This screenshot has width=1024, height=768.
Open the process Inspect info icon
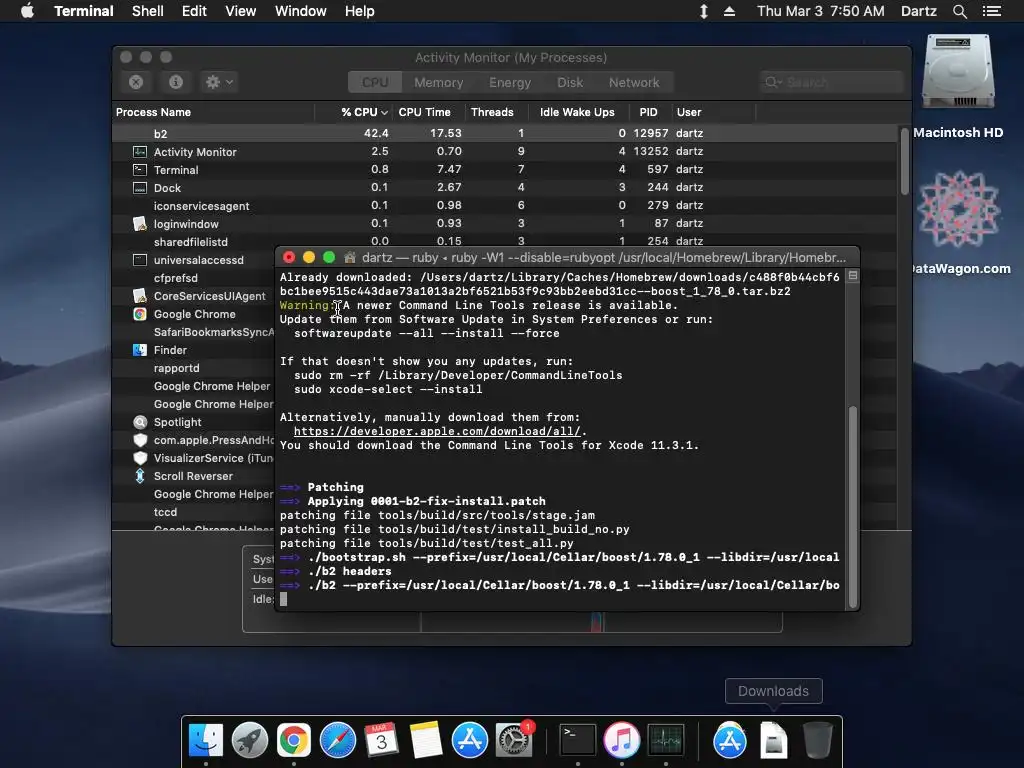[x=176, y=82]
